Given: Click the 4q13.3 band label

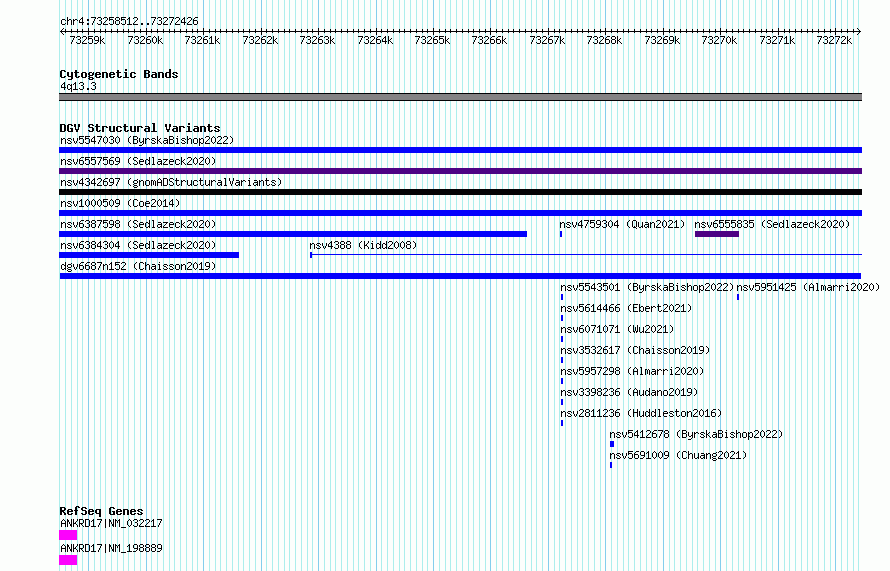Looking at the screenshot, I should tap(78, 86).
